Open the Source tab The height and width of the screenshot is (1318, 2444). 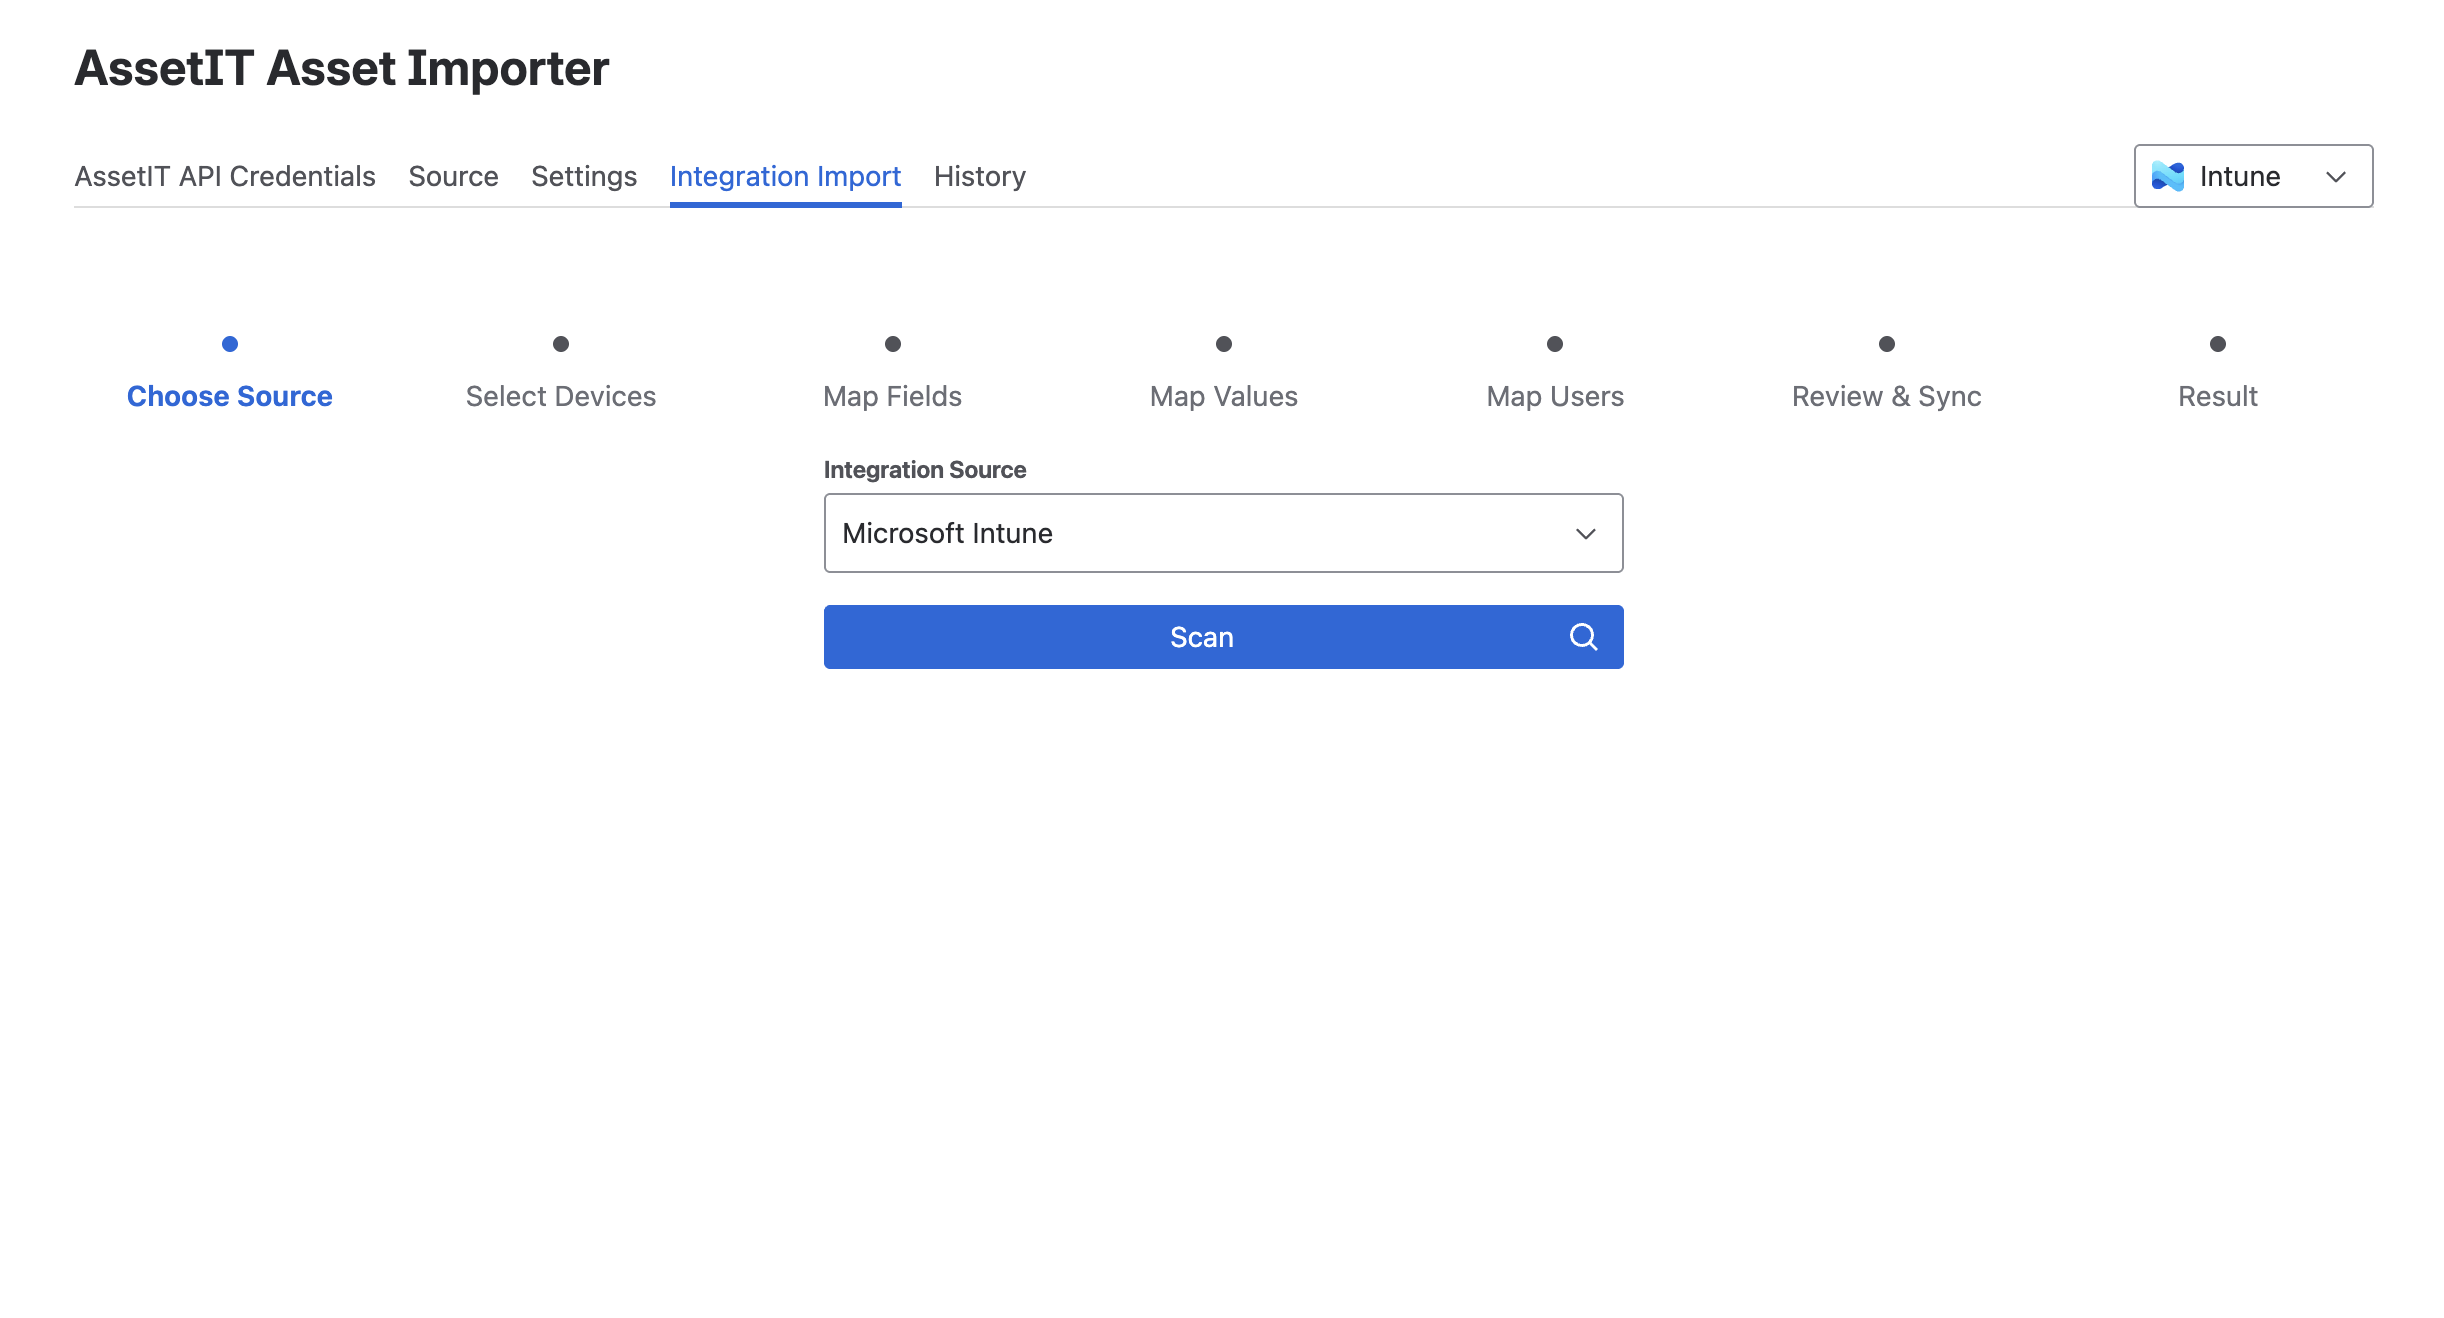[453, 176]
